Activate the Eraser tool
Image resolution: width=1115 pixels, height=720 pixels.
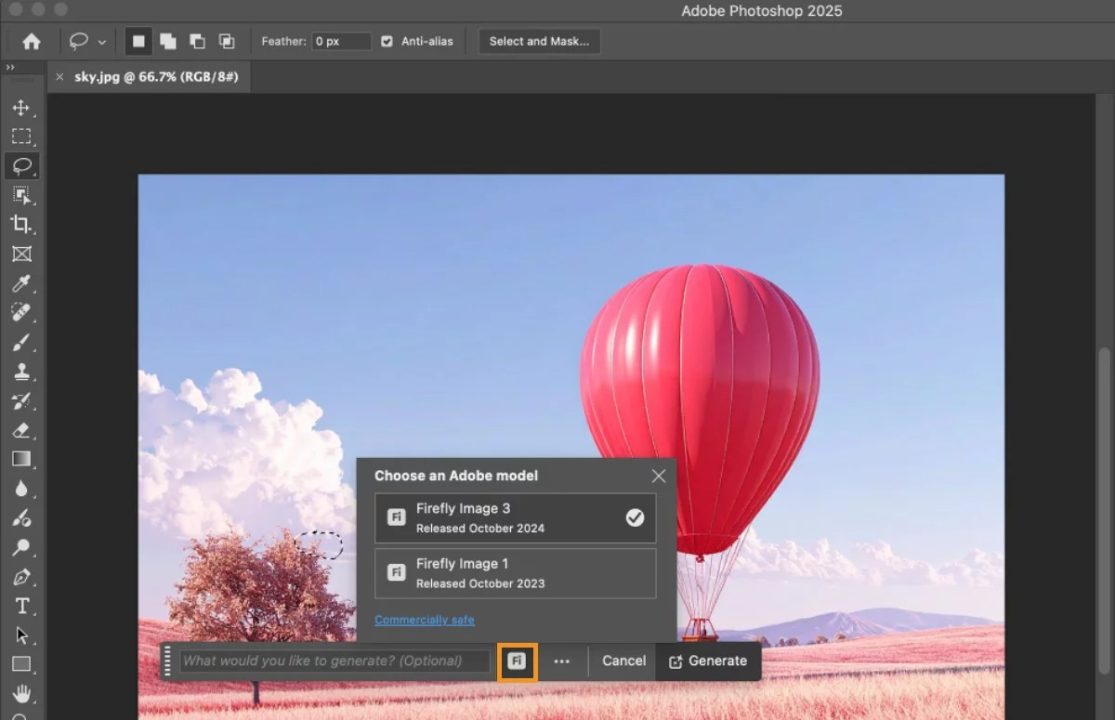pyautogui.click(x=21, y=431)
